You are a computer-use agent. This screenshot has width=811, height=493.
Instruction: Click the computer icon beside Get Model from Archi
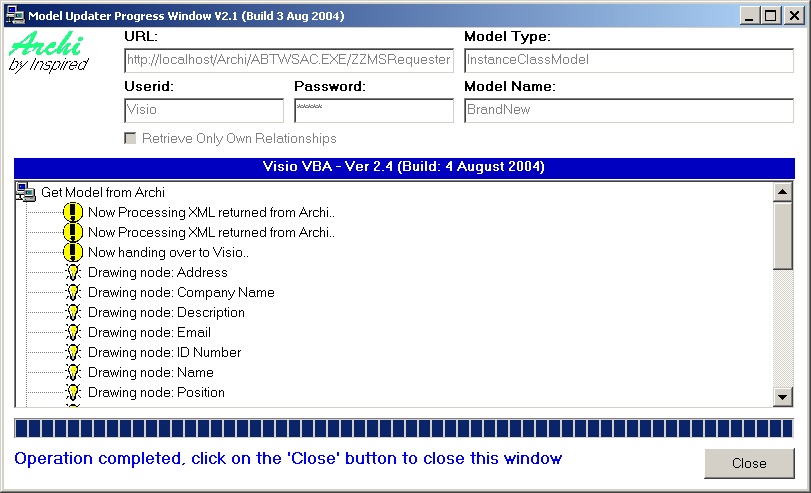click(x=26, y=192)
